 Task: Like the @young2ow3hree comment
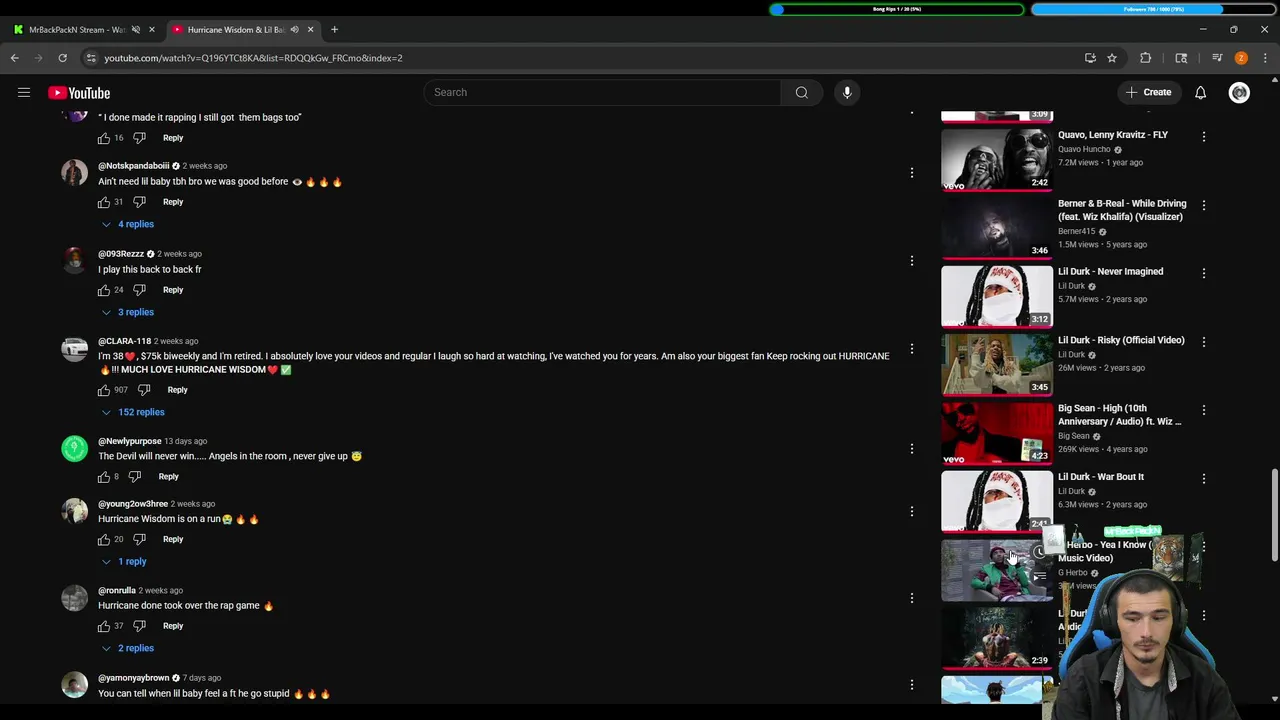tap(104, 539)
